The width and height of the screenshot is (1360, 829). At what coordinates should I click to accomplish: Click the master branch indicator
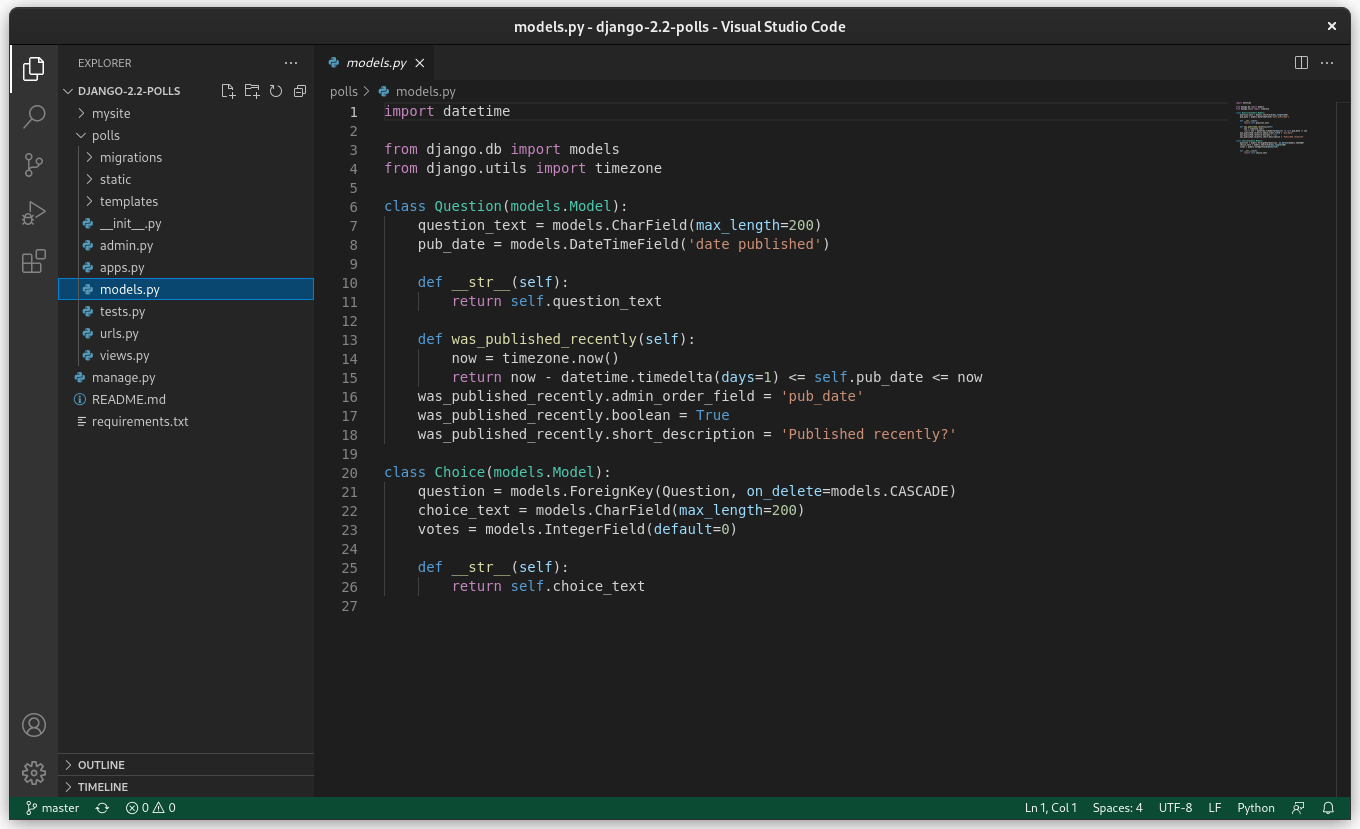[52, 808]
